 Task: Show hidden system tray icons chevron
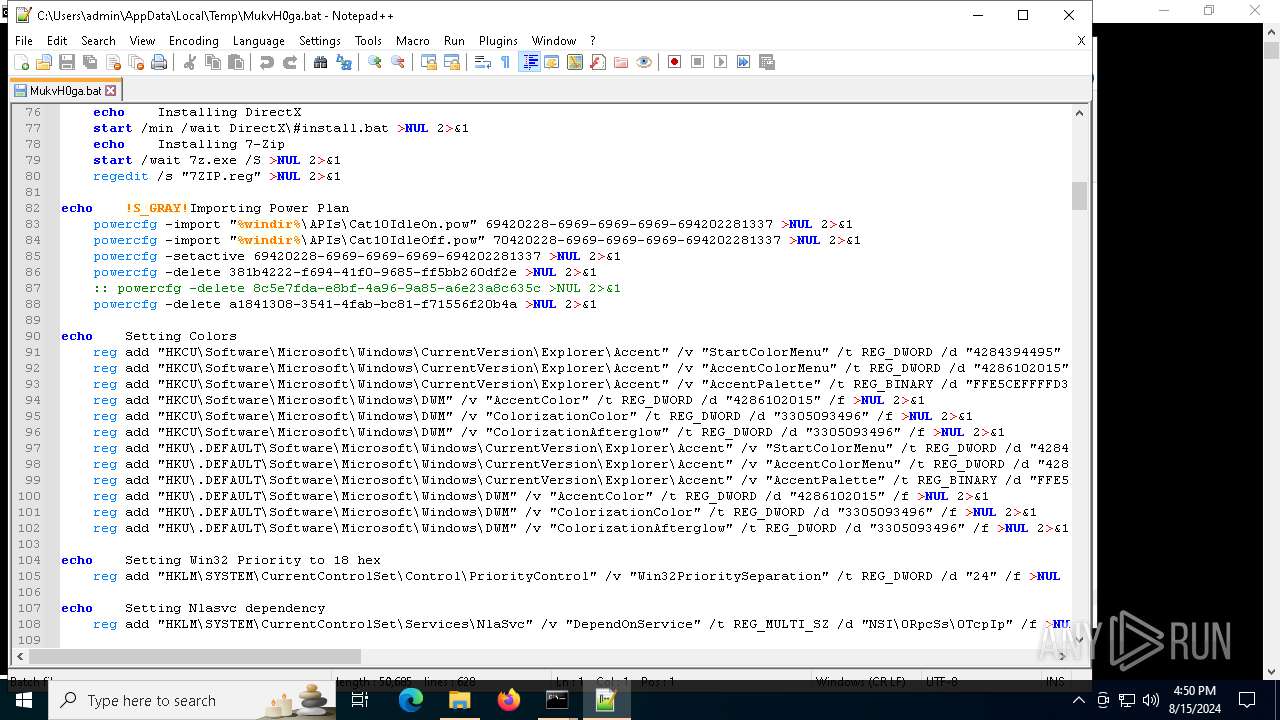point(1078,700)
